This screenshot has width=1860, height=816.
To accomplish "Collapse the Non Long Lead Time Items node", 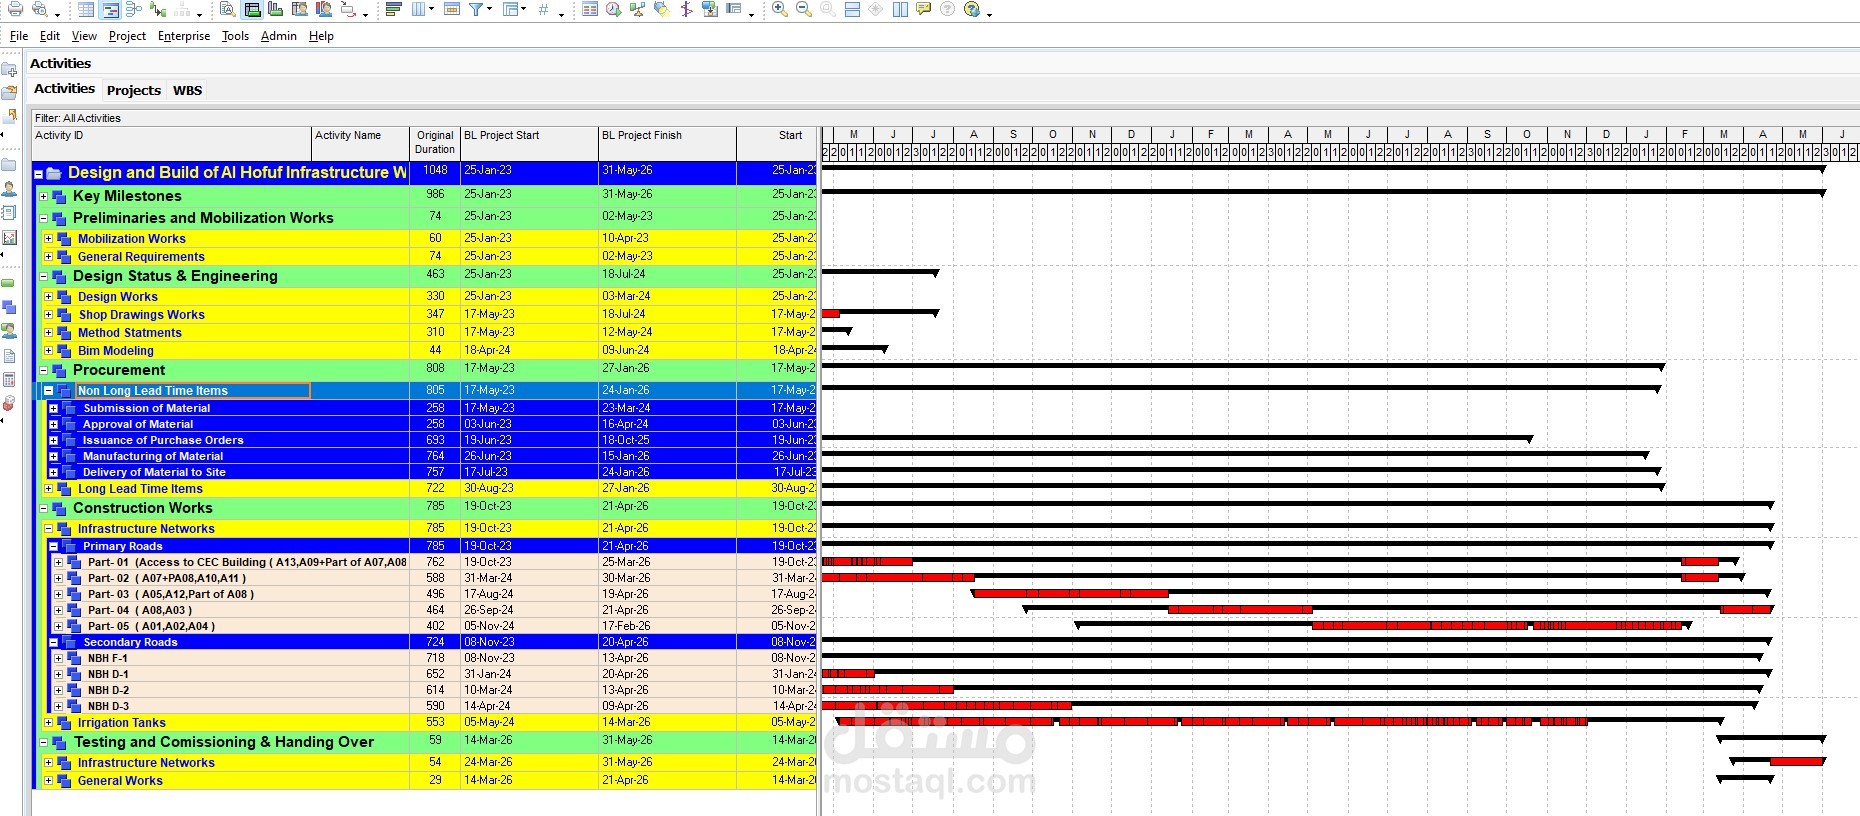I will [48, 391].
